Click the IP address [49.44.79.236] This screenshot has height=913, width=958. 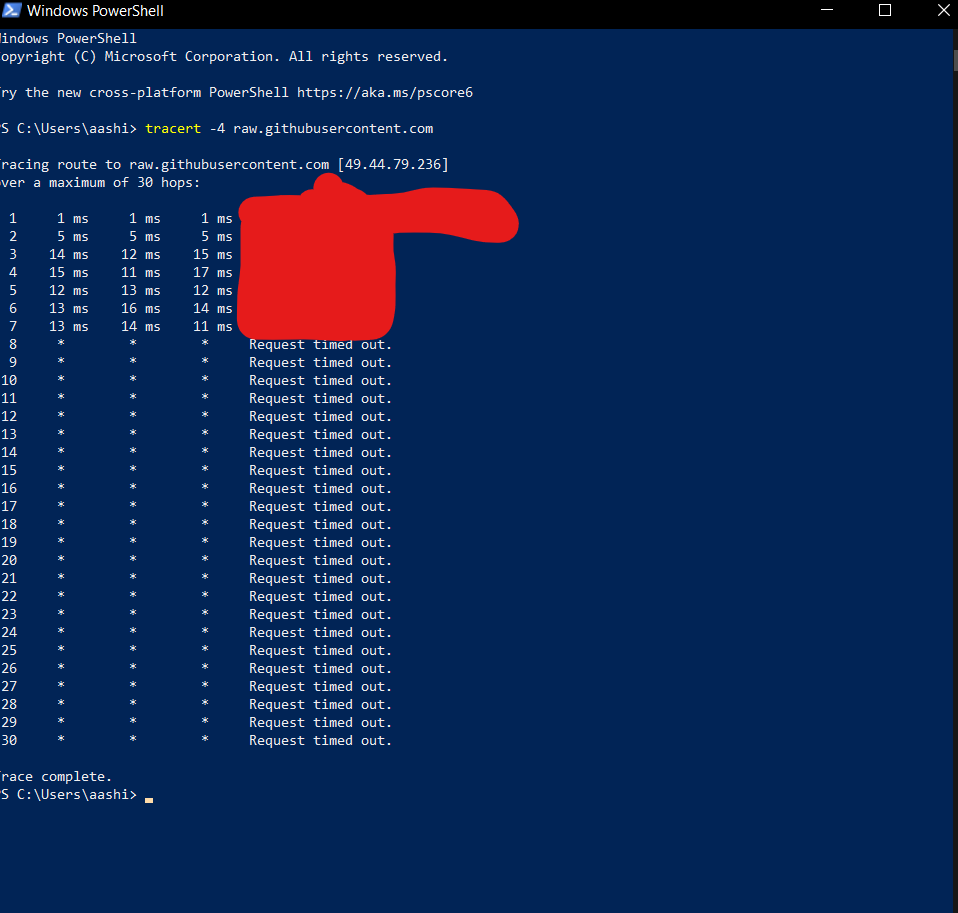point(393,164)
